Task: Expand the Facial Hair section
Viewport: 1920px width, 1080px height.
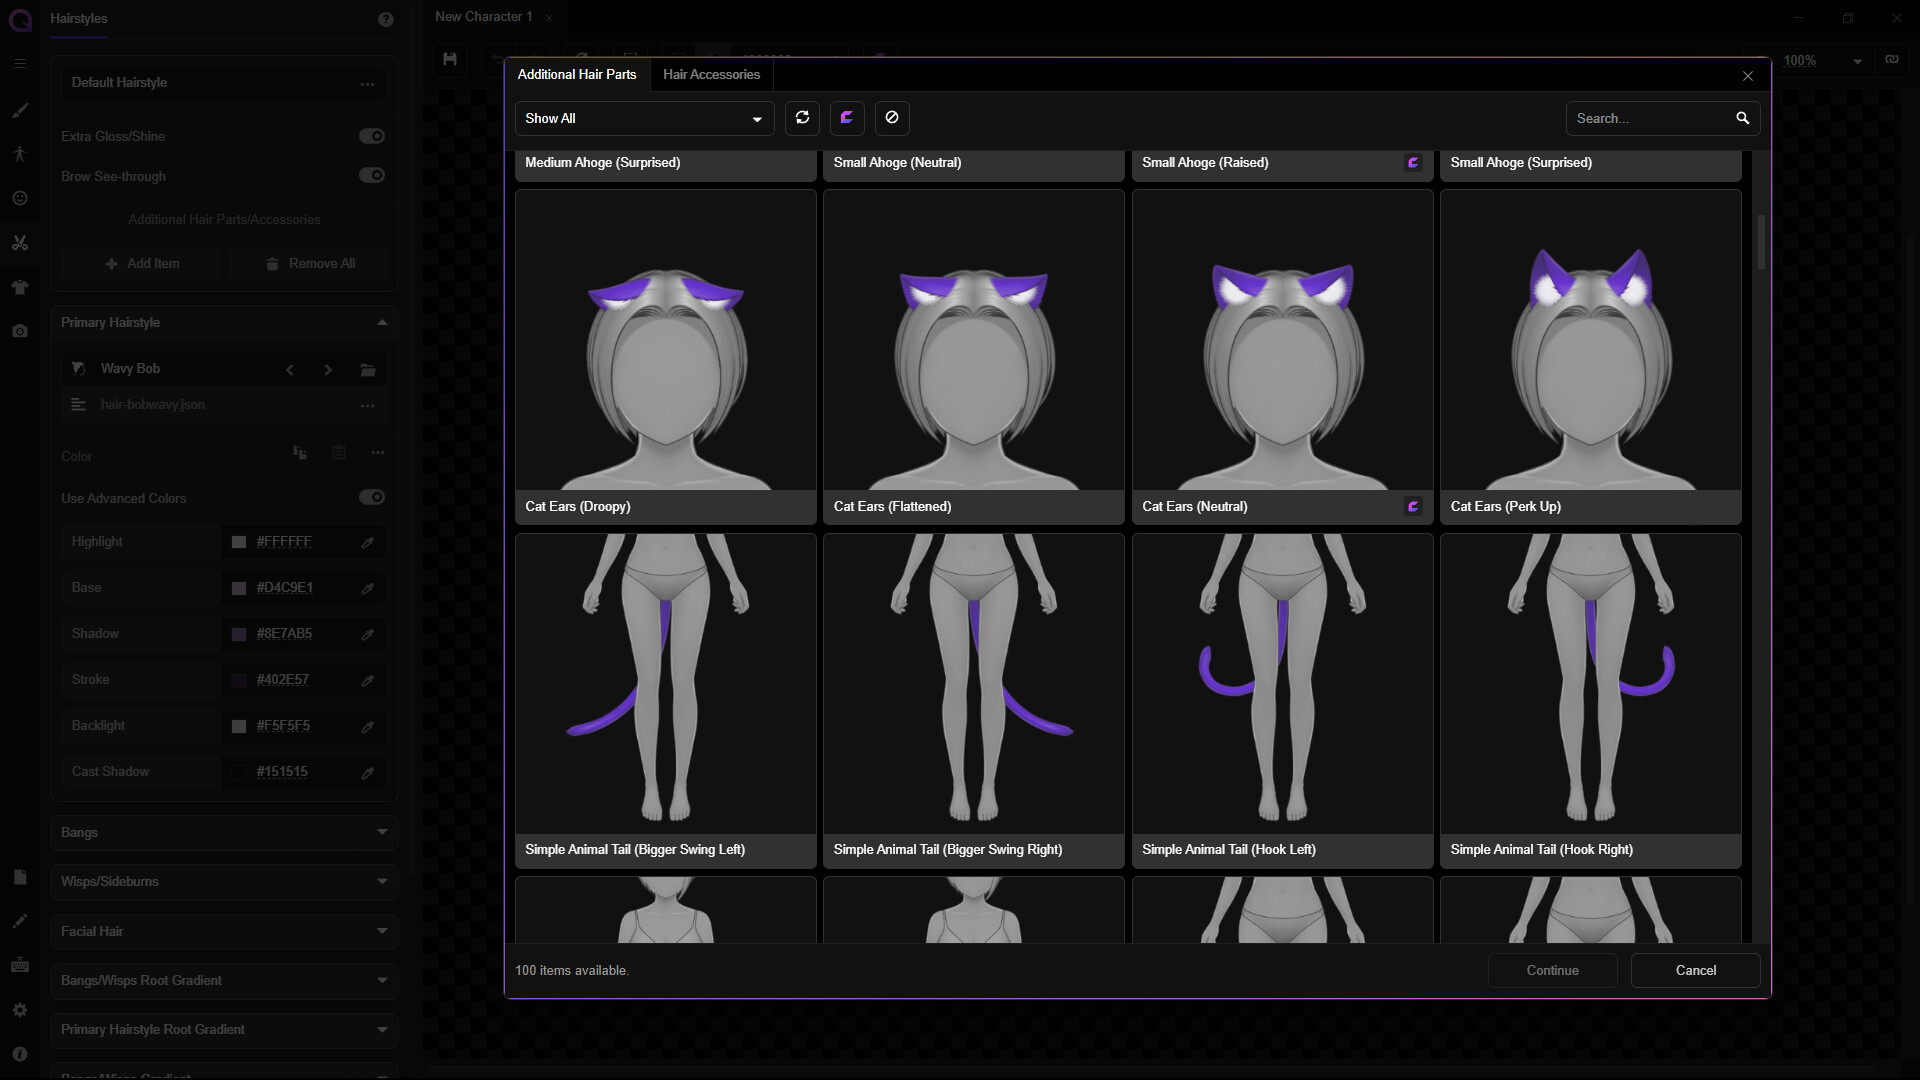Action: point(224,931)
